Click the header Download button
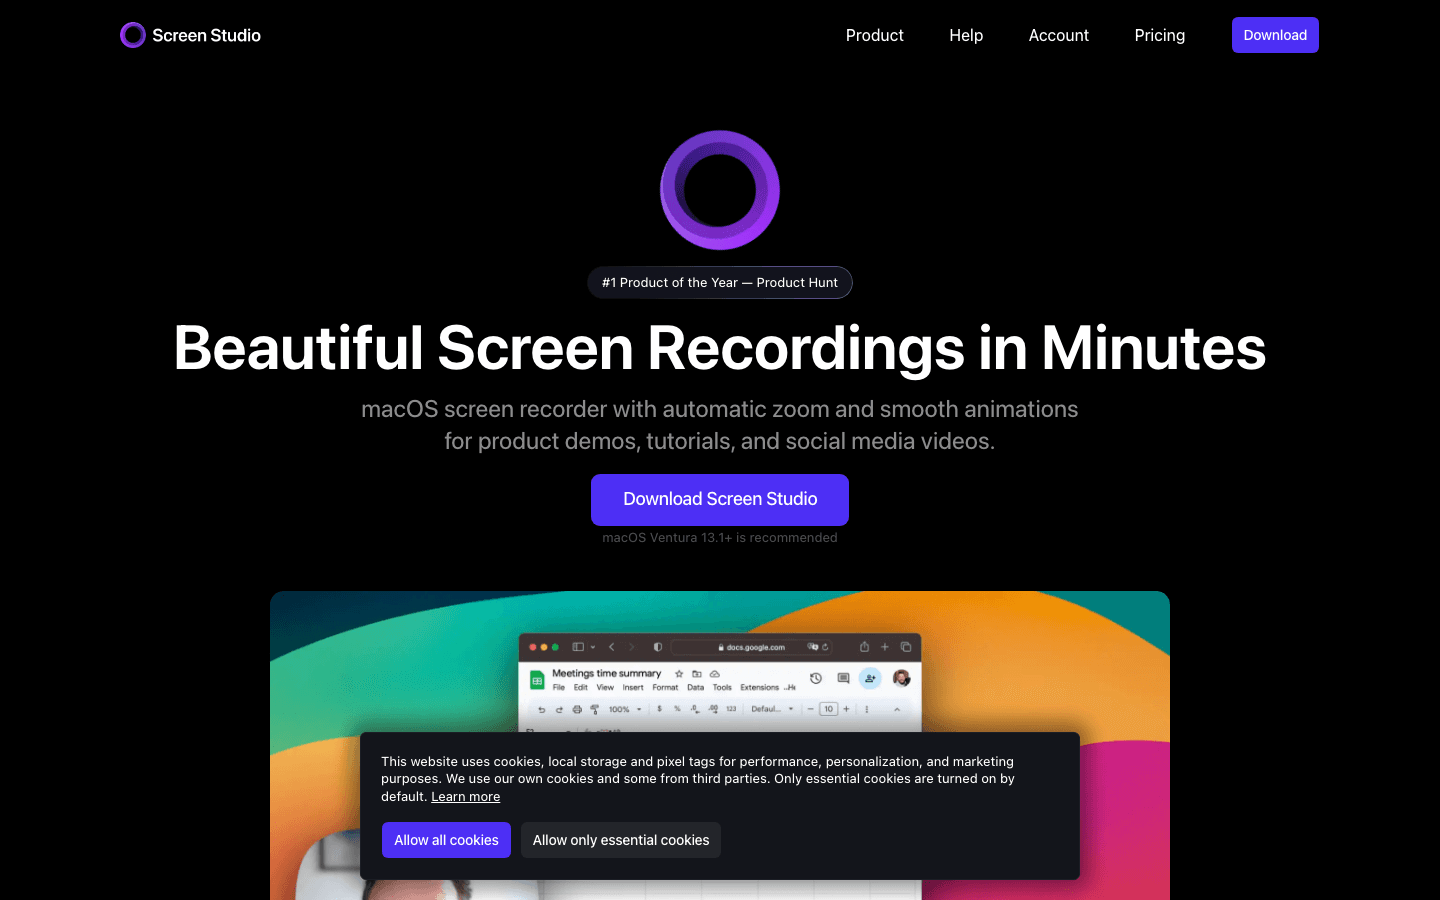Viewport: 1440px width, 900px height. click(1275, 35)
